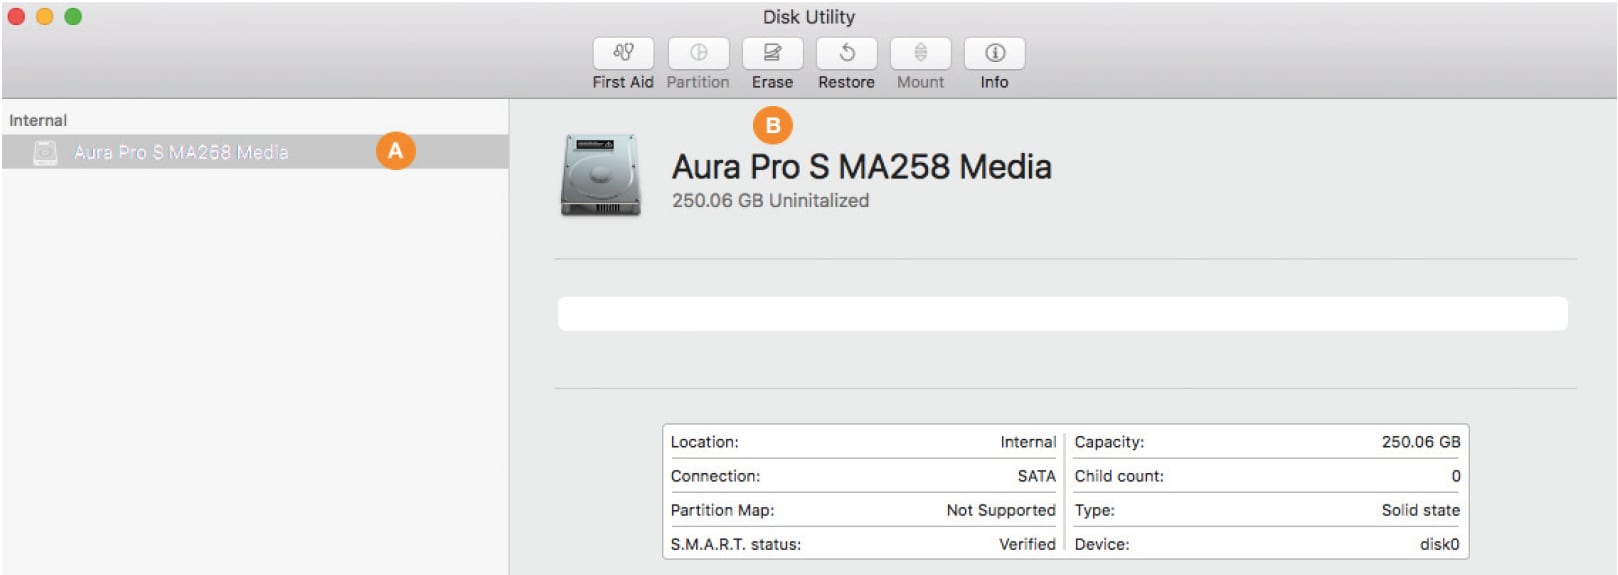Click the First Aid stethoscope icon

click(x=623, y=53)
